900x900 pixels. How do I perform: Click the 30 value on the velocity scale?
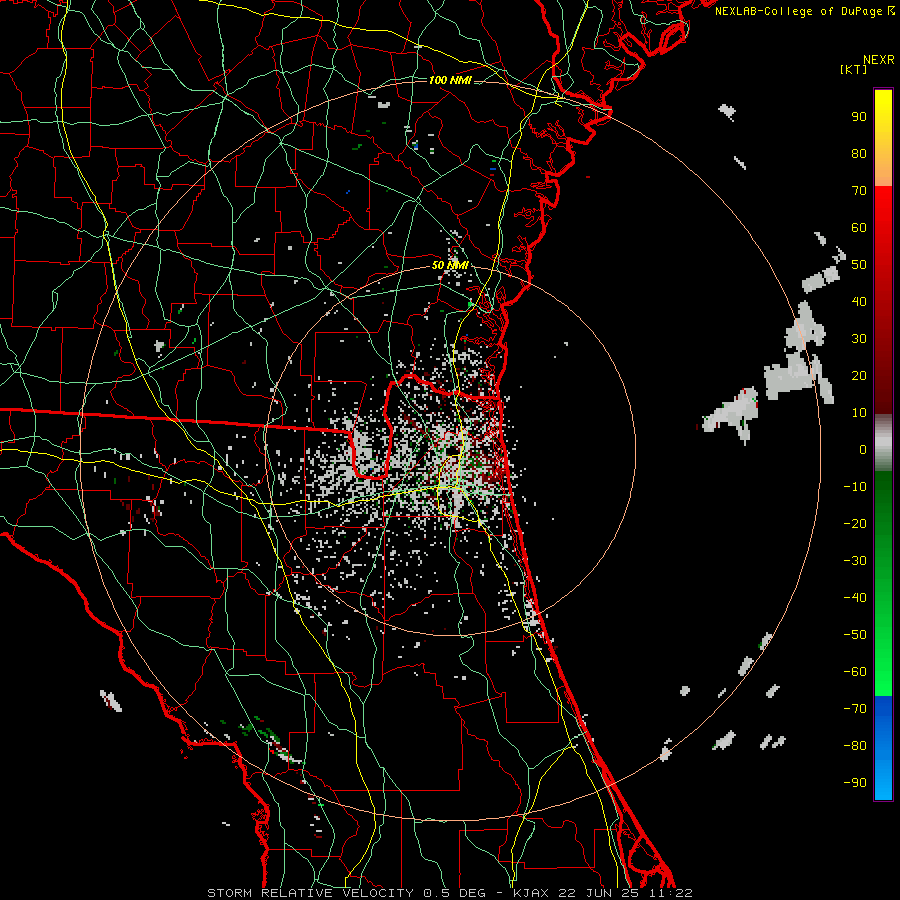click(859, 339)
